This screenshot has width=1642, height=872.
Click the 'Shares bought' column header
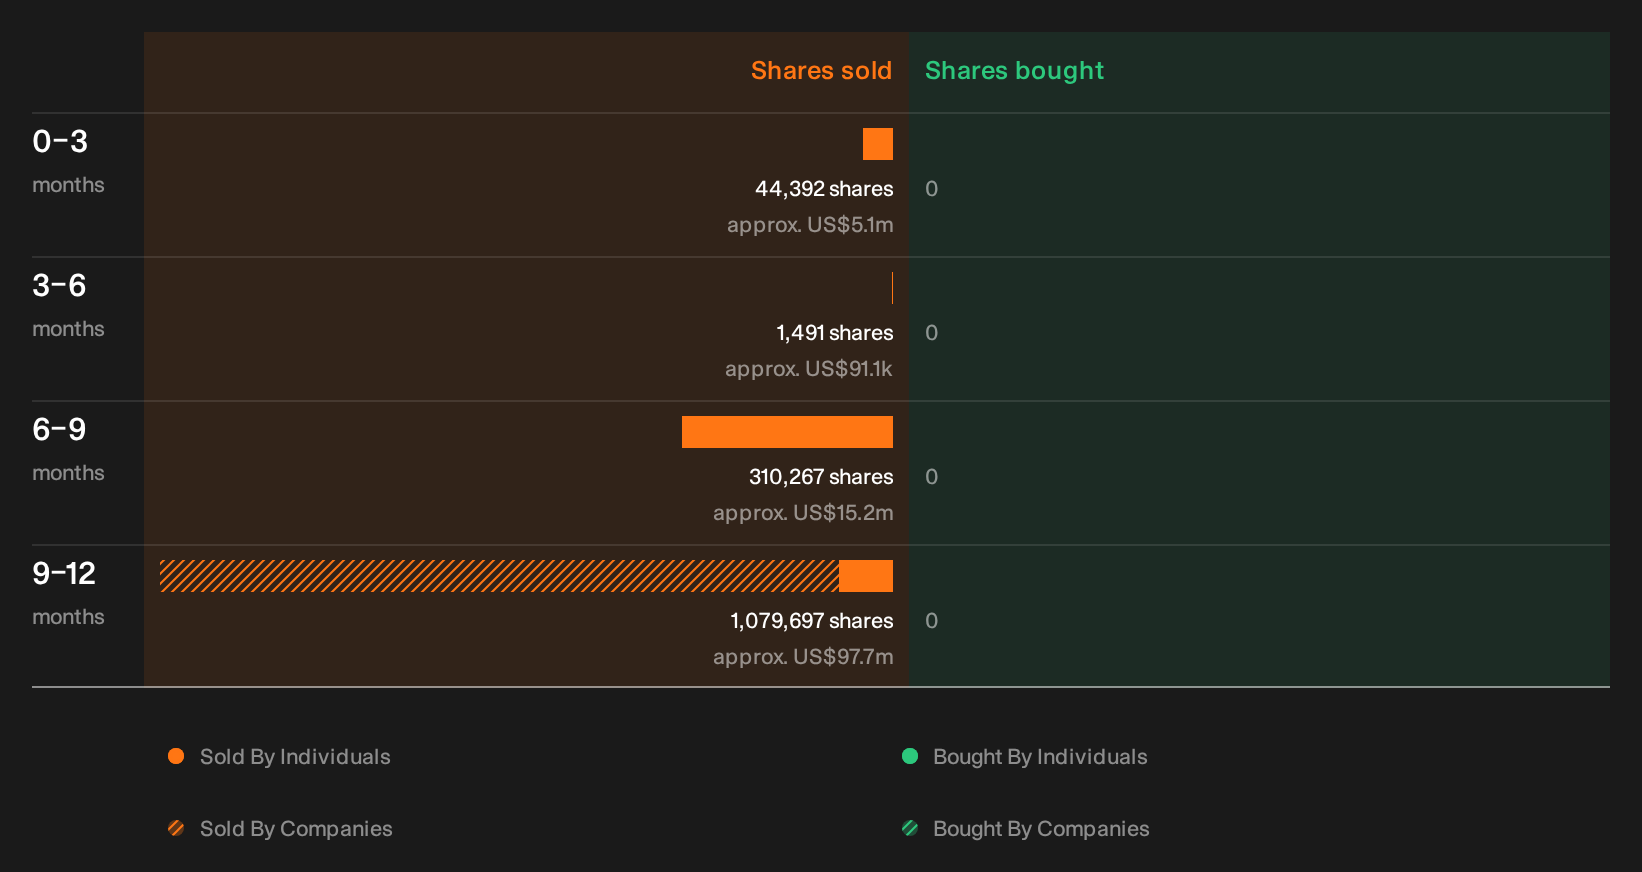point(1014,71)
